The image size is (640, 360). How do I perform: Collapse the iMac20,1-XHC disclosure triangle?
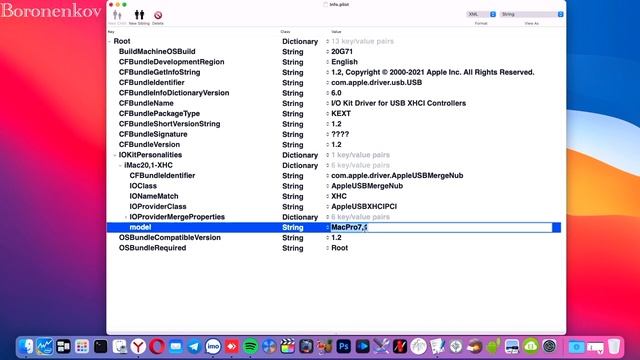tap(120, 165)
